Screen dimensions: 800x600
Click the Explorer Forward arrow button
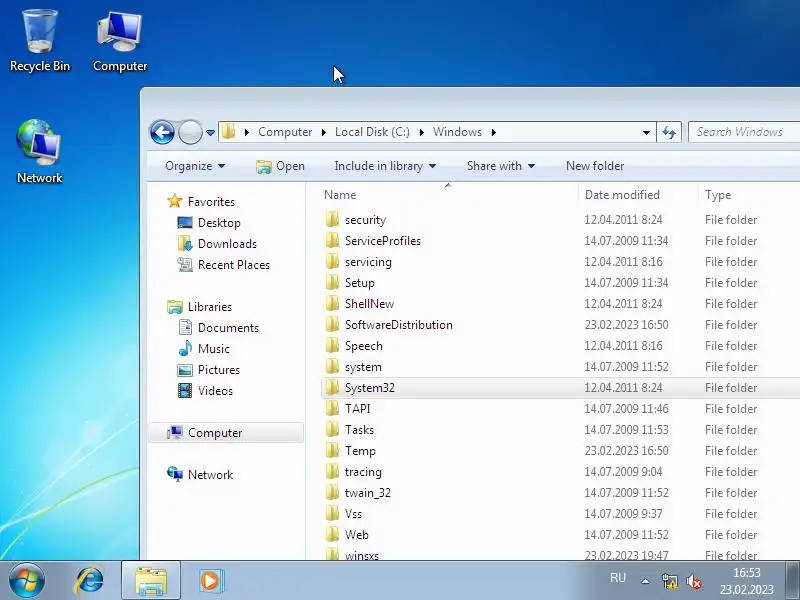(190, 133)
